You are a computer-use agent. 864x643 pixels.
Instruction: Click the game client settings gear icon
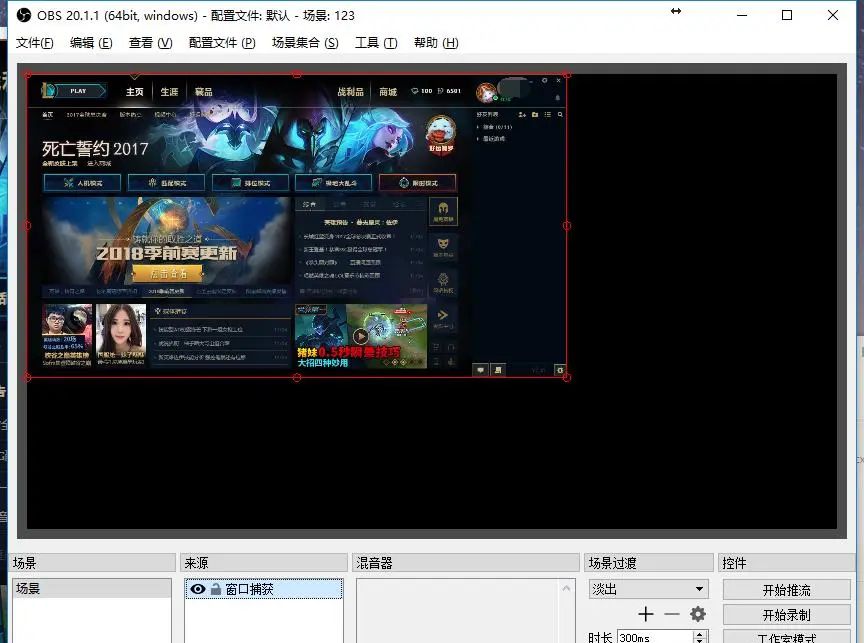click(x=544, y=80)
